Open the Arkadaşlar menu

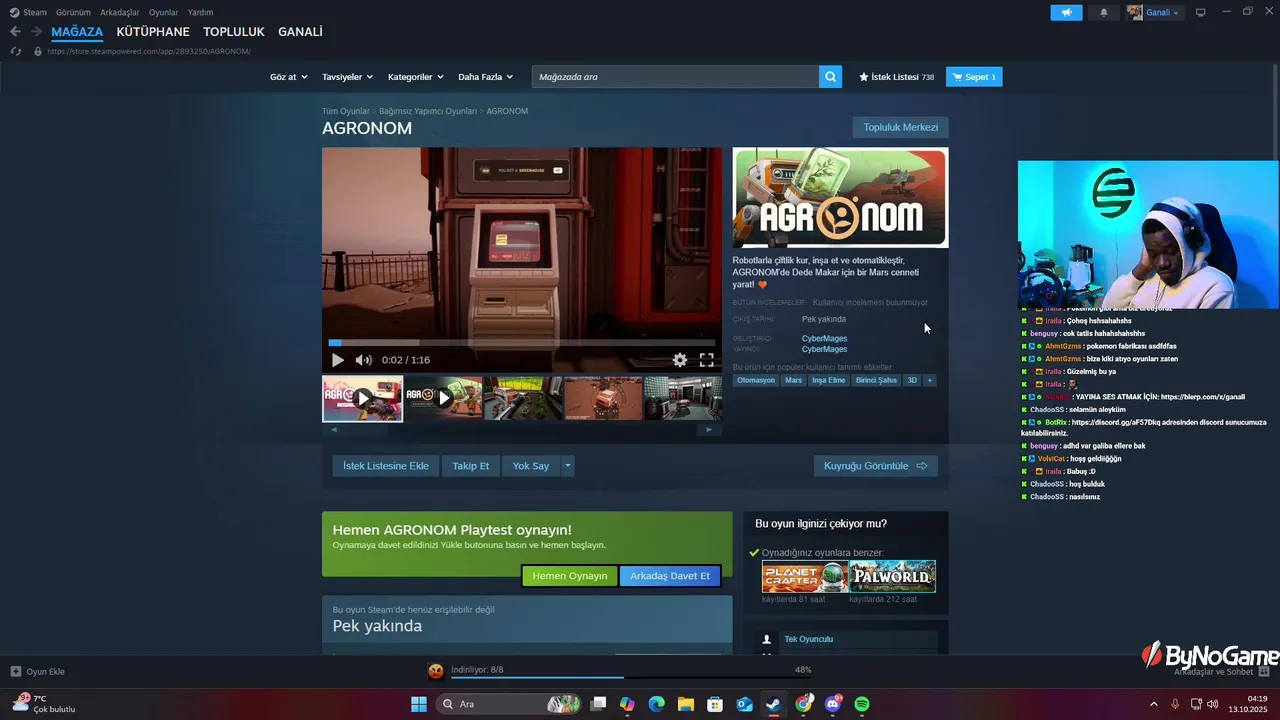(120, 12)
